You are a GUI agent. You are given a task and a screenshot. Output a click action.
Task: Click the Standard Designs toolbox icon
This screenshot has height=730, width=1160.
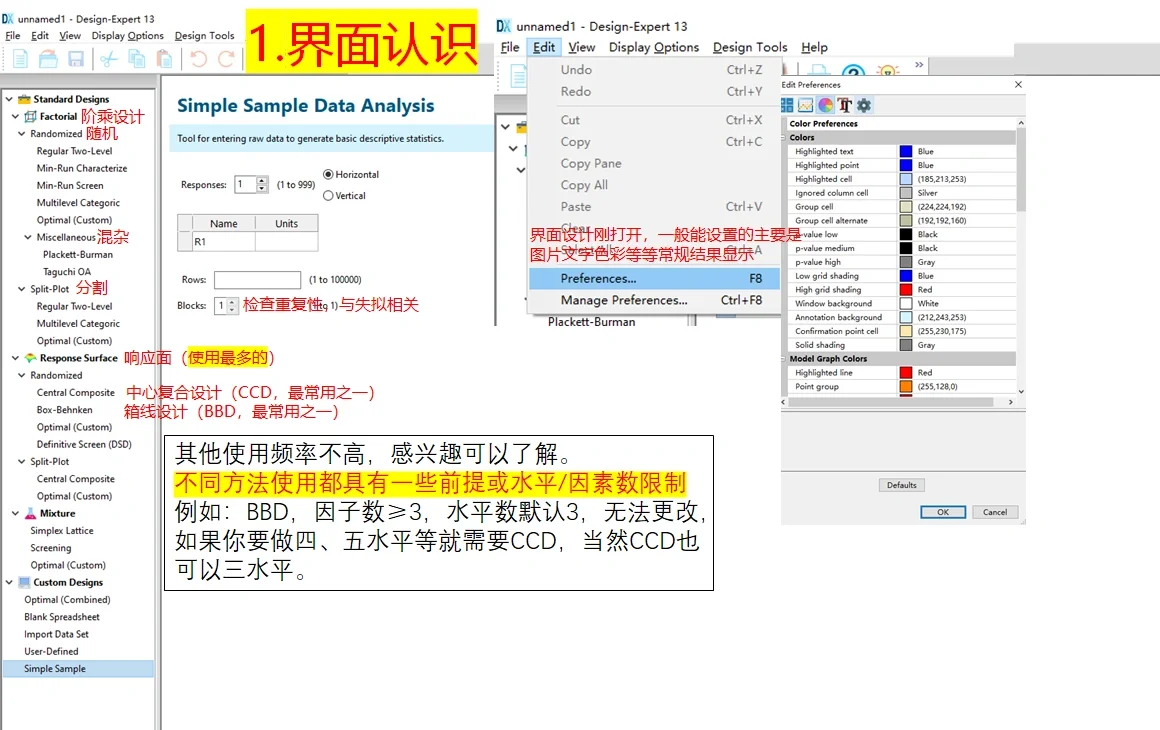coord(24,99)
